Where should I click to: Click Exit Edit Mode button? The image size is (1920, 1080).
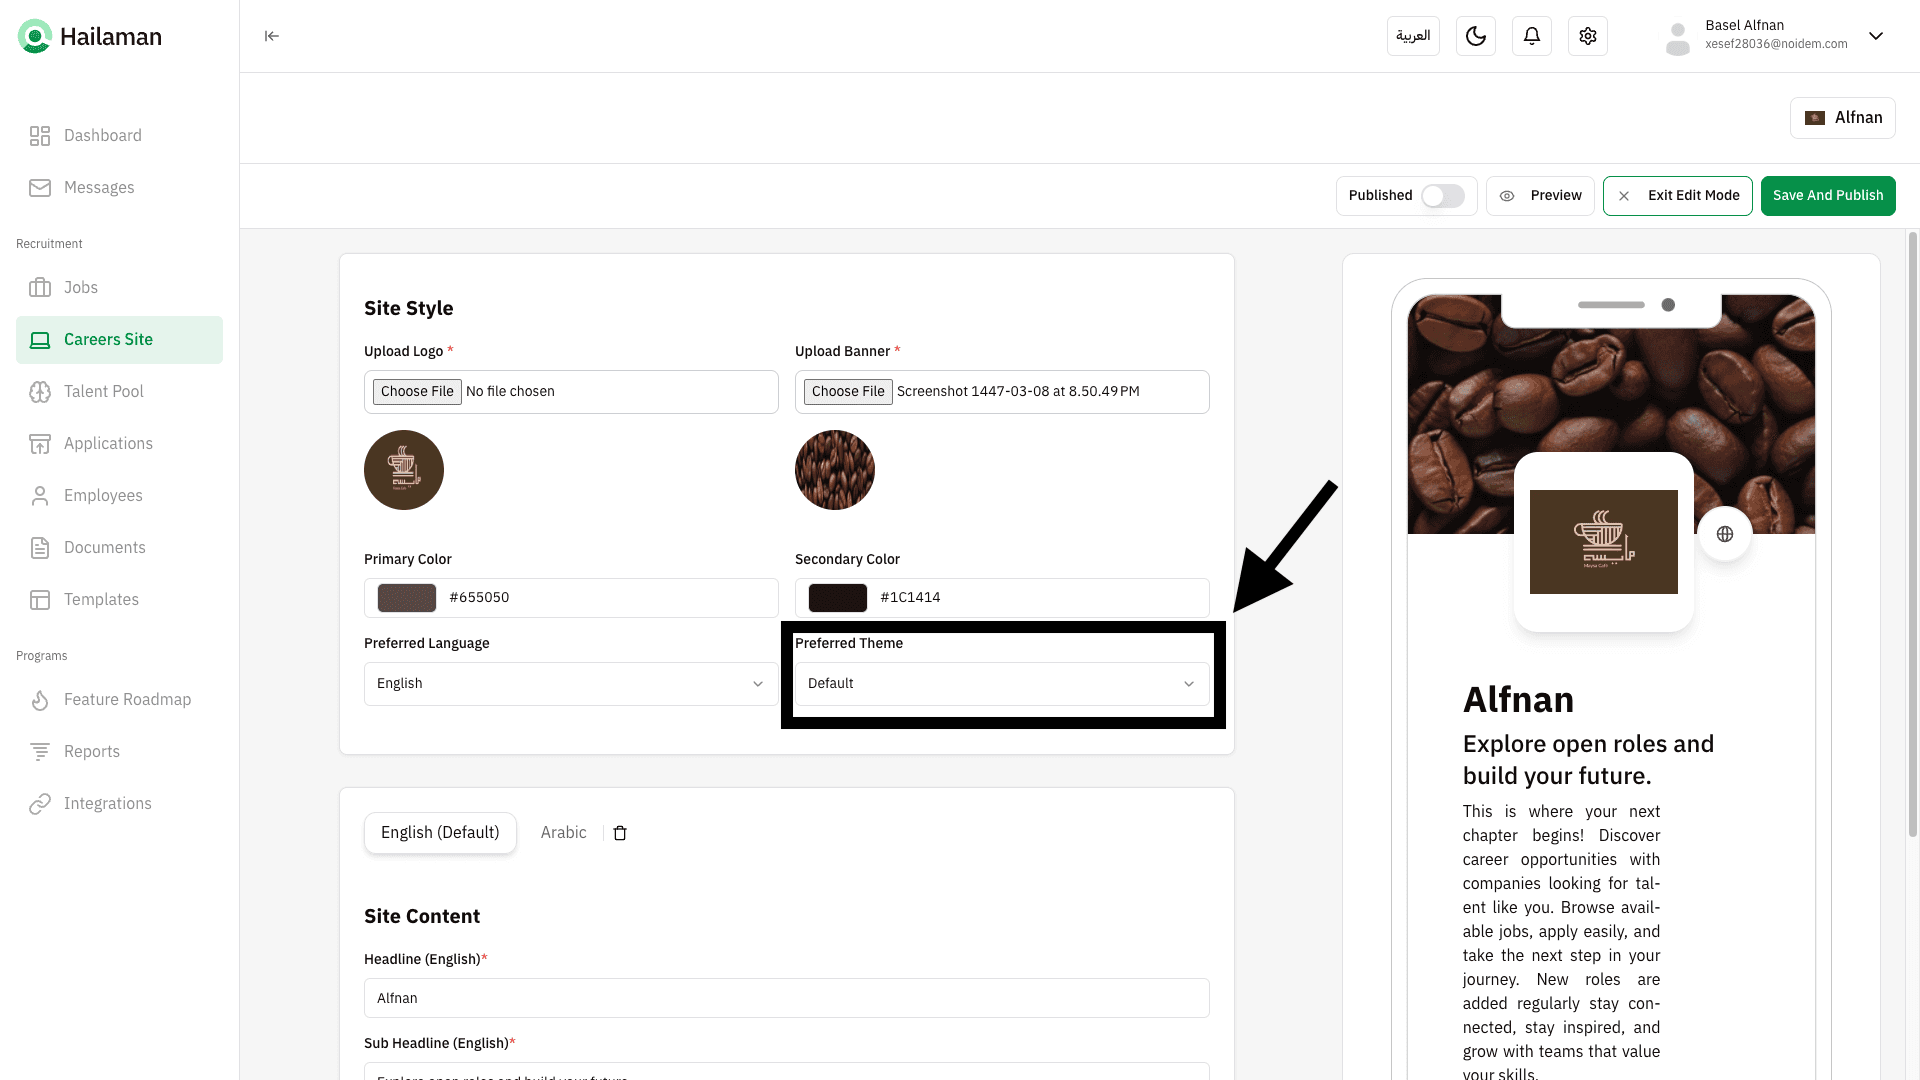1677,196
